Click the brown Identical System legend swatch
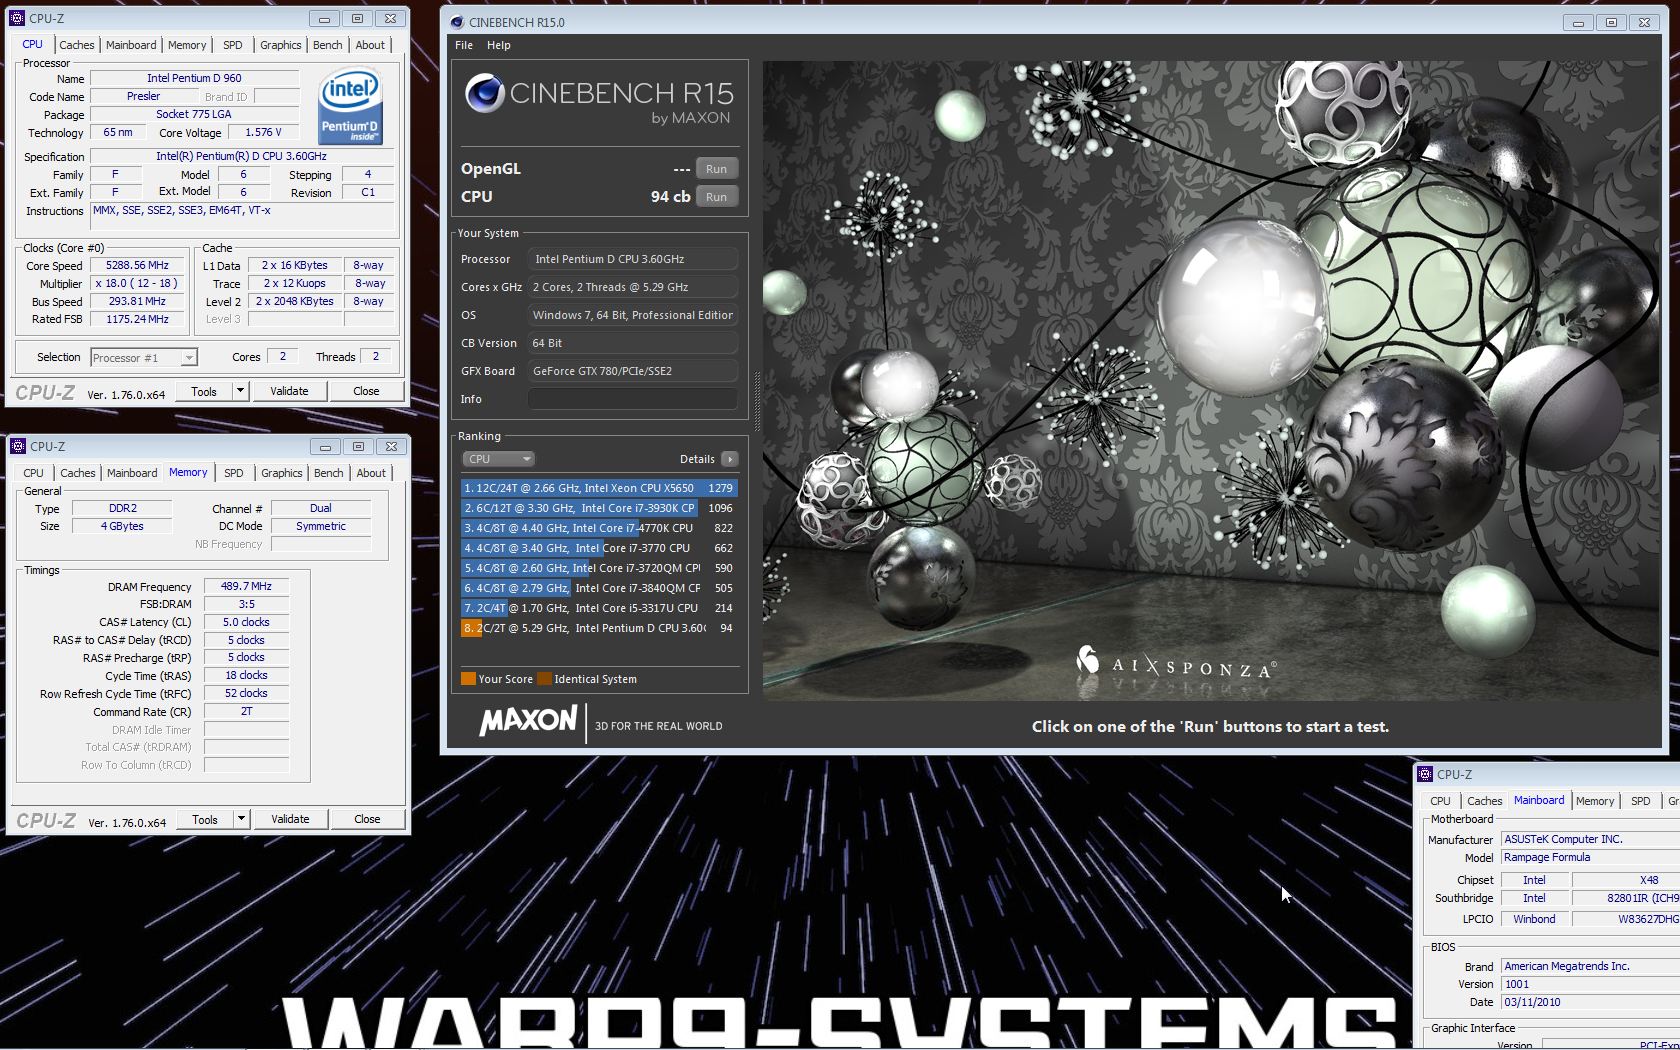Viewport: 1680px width, 1050px height. click(x=544, y=679)
